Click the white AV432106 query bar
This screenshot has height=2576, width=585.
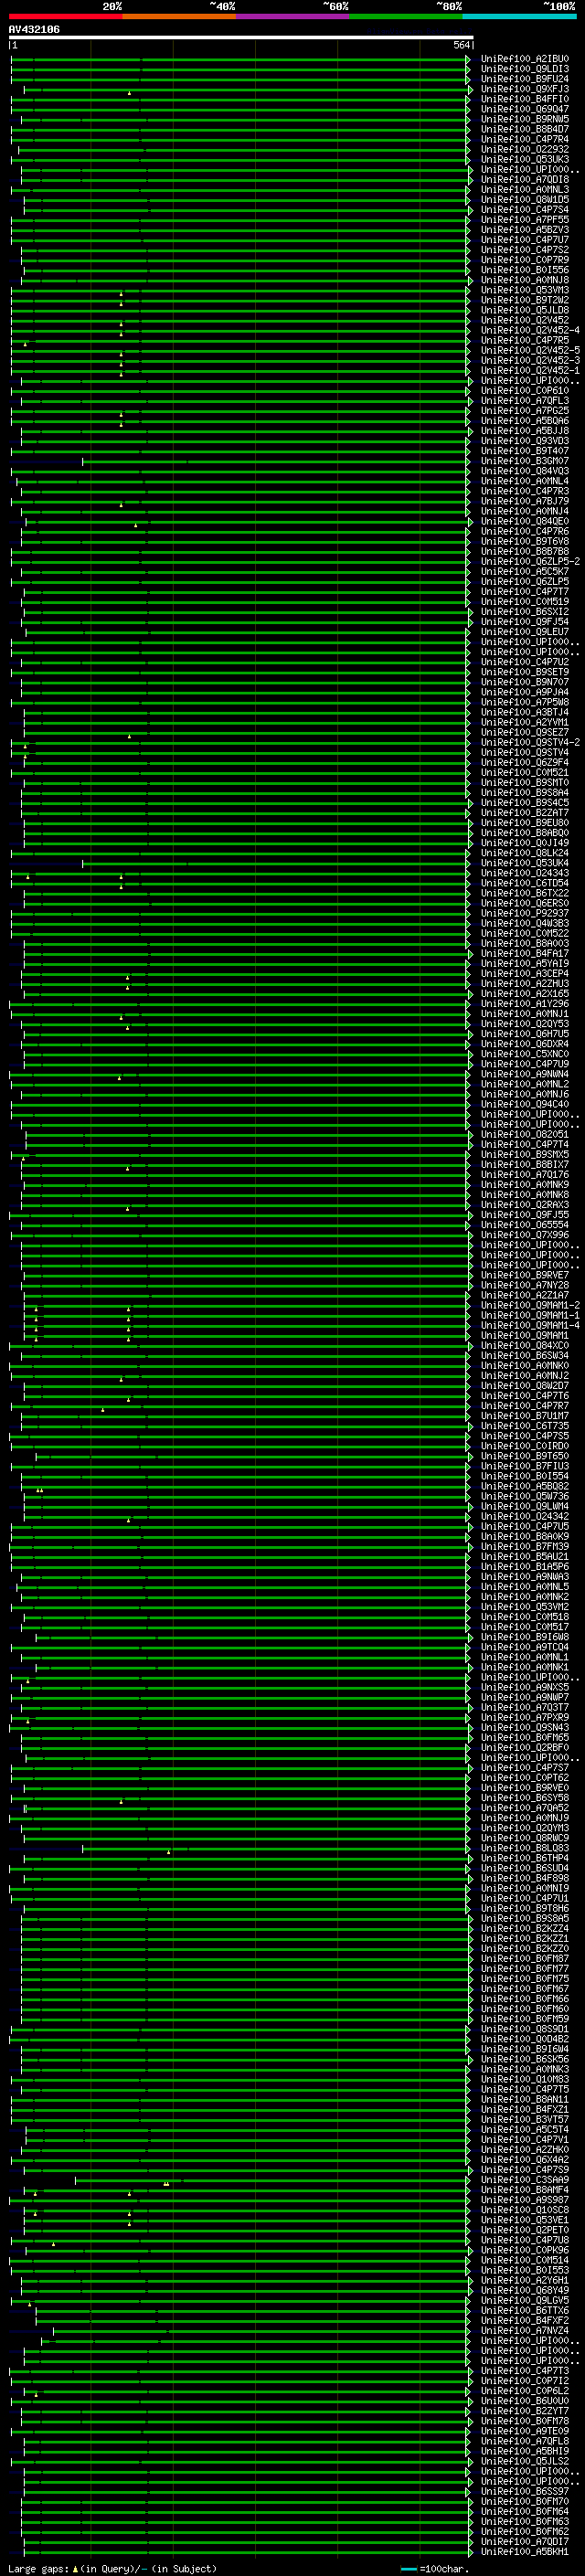[241, 37]
